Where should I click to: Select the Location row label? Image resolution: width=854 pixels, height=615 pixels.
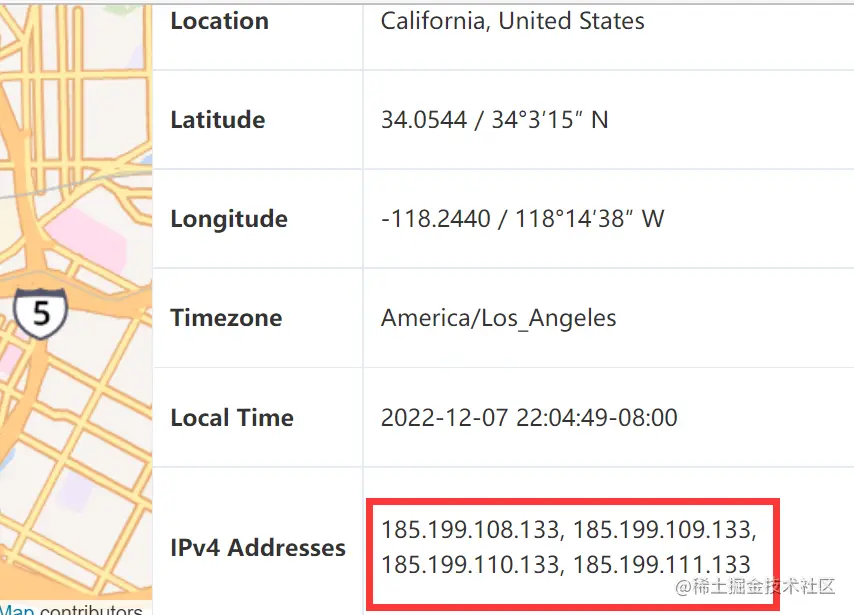pos(219,21)
